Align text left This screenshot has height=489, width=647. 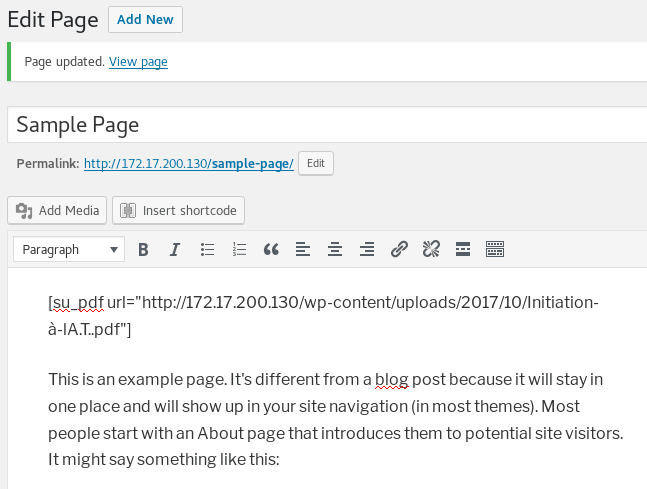303,249
